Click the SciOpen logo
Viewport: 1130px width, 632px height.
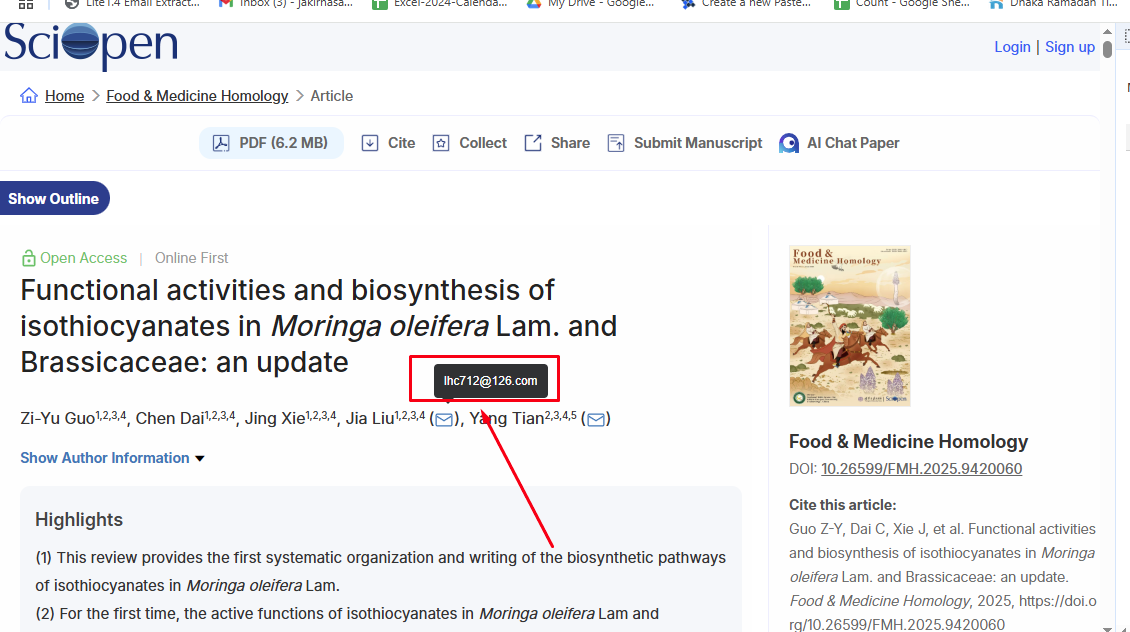pos(90,46)
